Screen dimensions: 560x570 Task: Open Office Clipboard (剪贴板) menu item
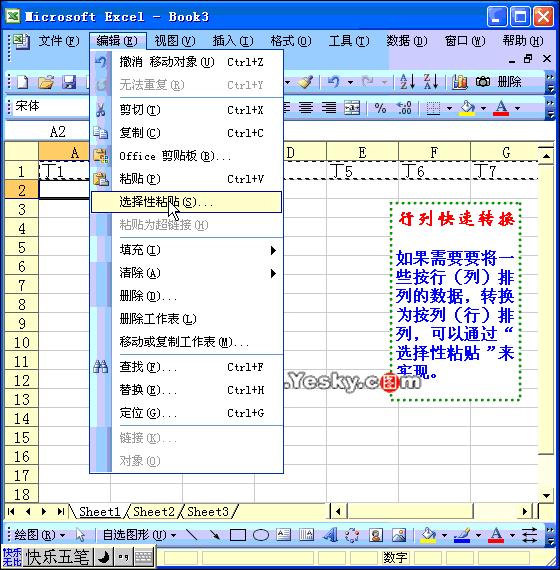tap(187, 156)
